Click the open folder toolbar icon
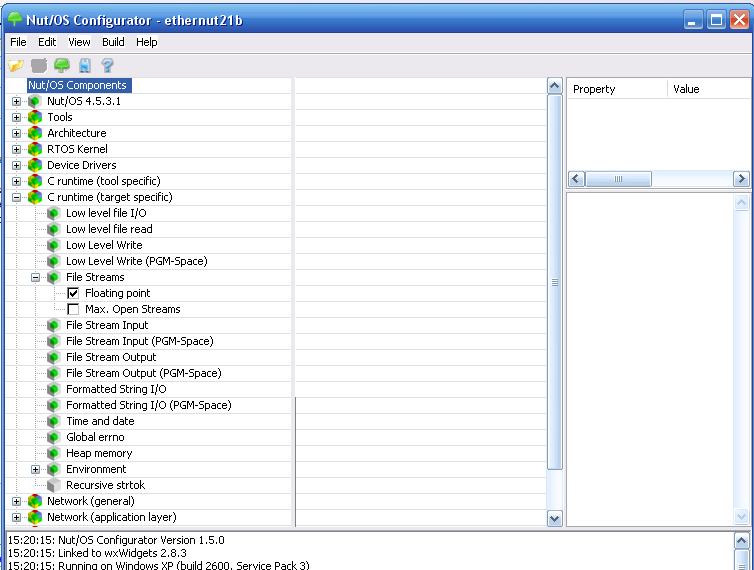The image size is (754, 570). (16, 65)
